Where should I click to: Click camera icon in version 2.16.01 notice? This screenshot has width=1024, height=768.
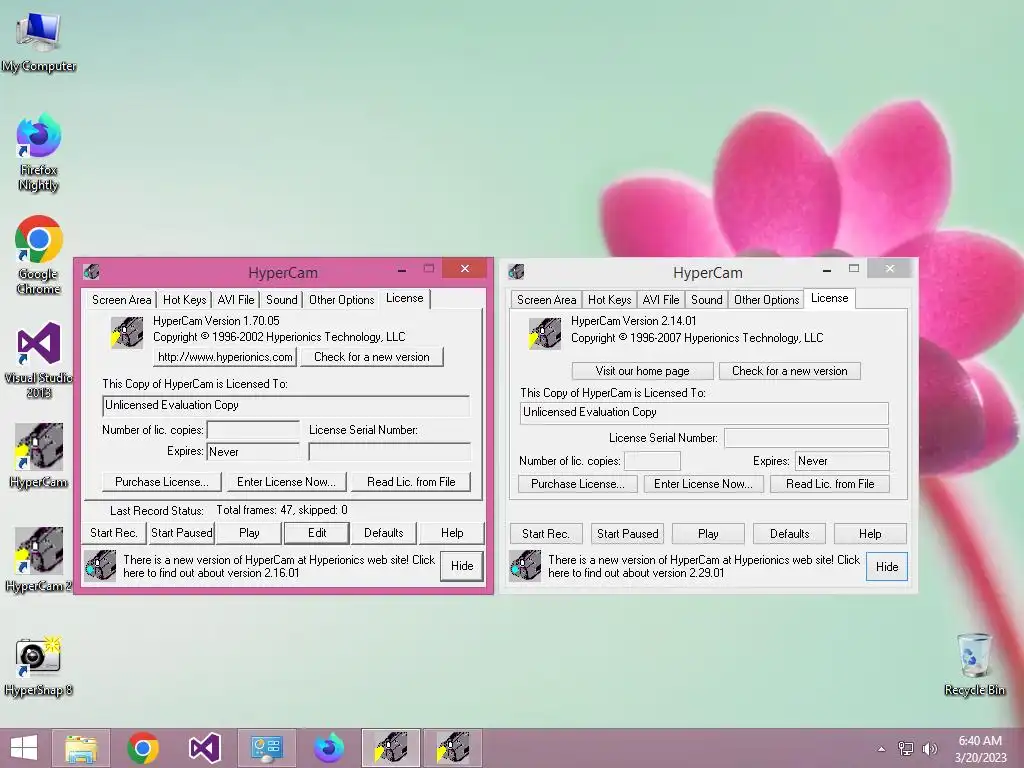pos(100,566)
